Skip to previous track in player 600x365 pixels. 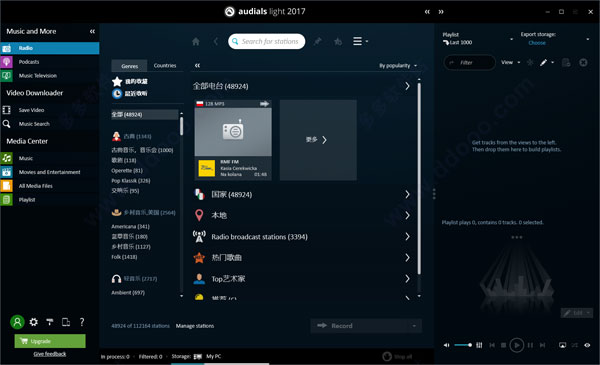coord(492,345)
